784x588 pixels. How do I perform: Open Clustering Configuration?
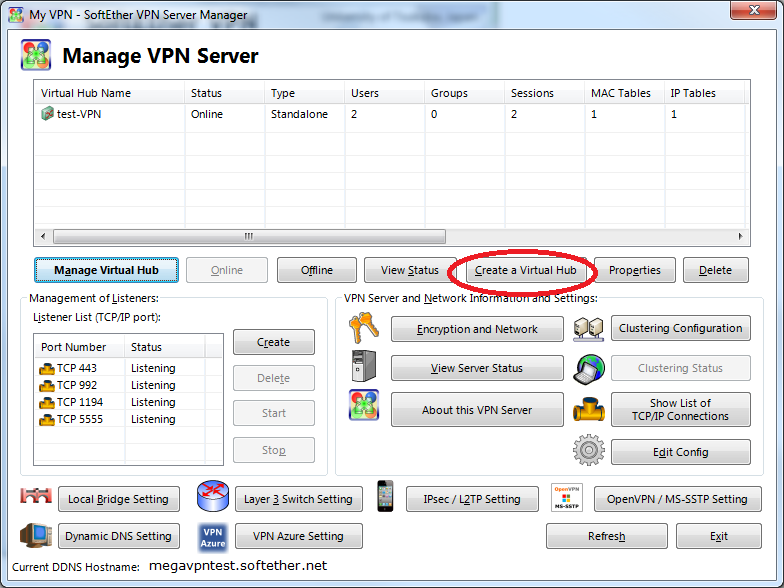(x=680, y=328)
